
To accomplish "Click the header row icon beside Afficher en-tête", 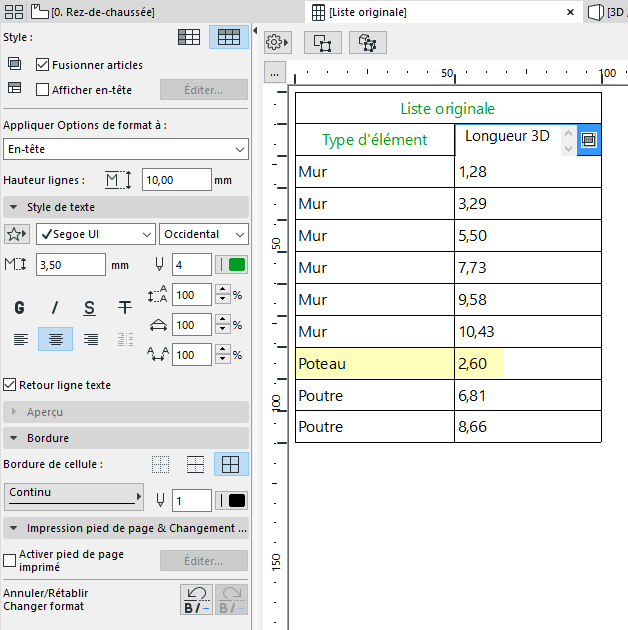I will 15,88.
